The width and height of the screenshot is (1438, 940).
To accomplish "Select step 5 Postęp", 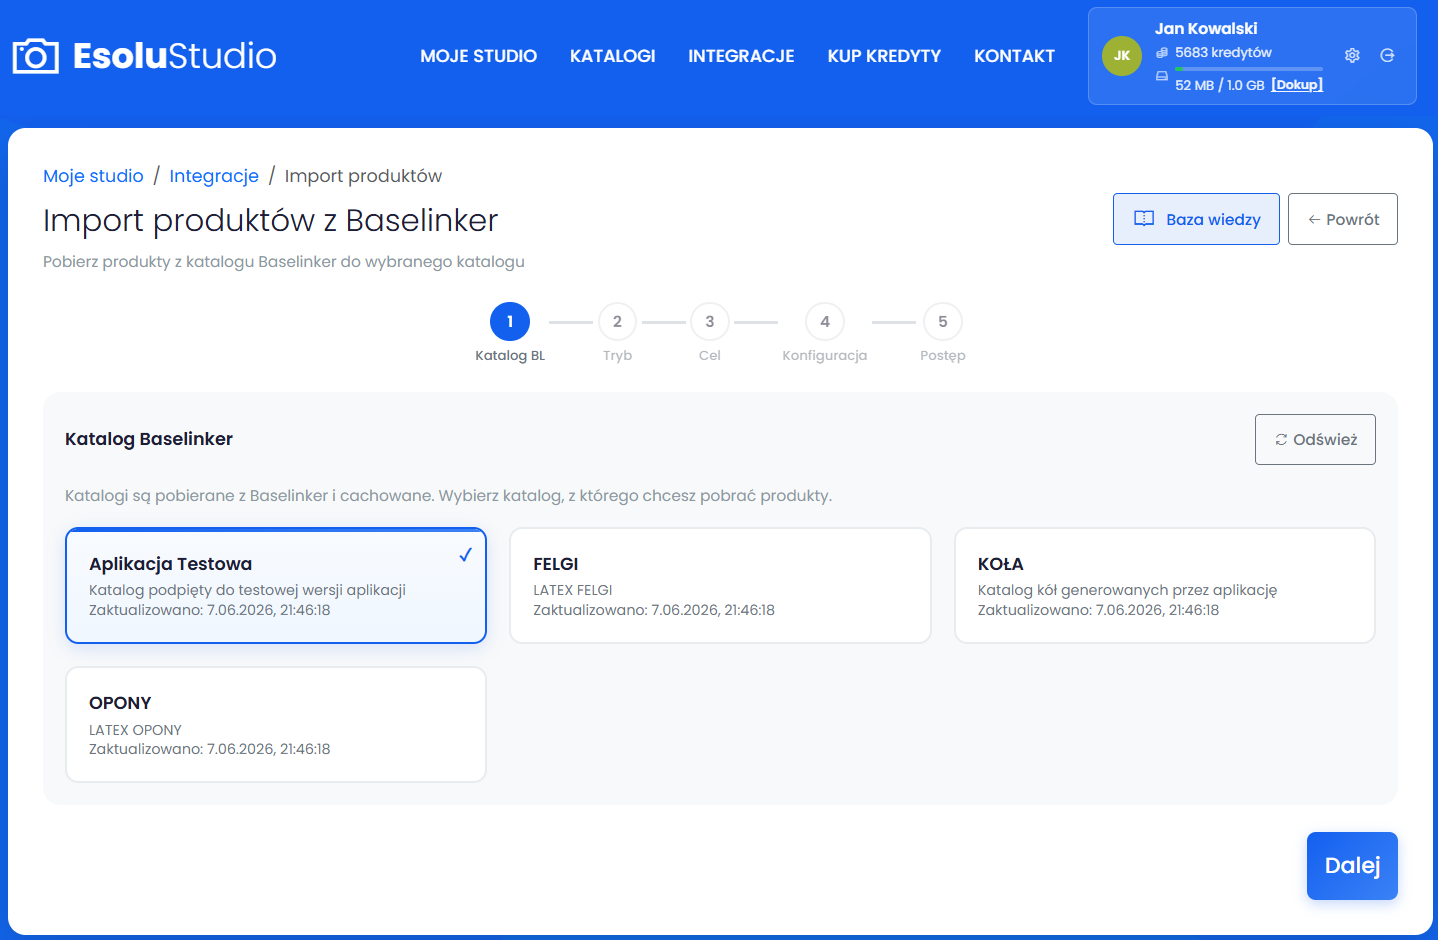I will pos(943,333).
